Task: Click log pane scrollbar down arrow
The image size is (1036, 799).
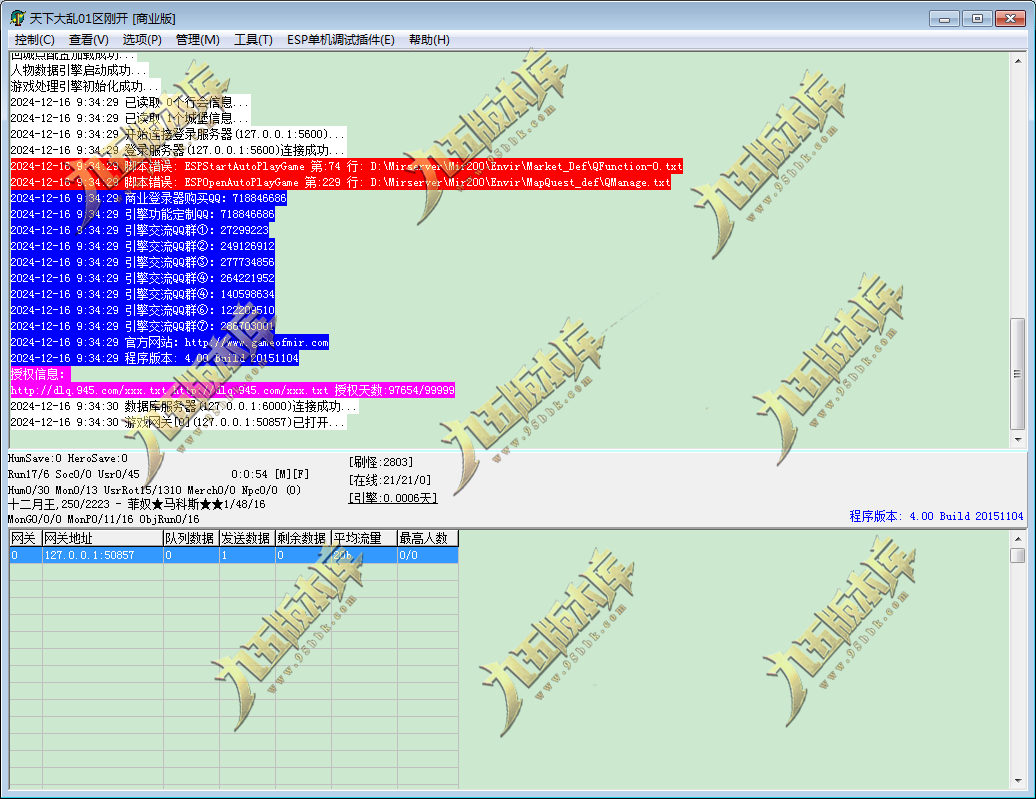Action: (1018, 439)
